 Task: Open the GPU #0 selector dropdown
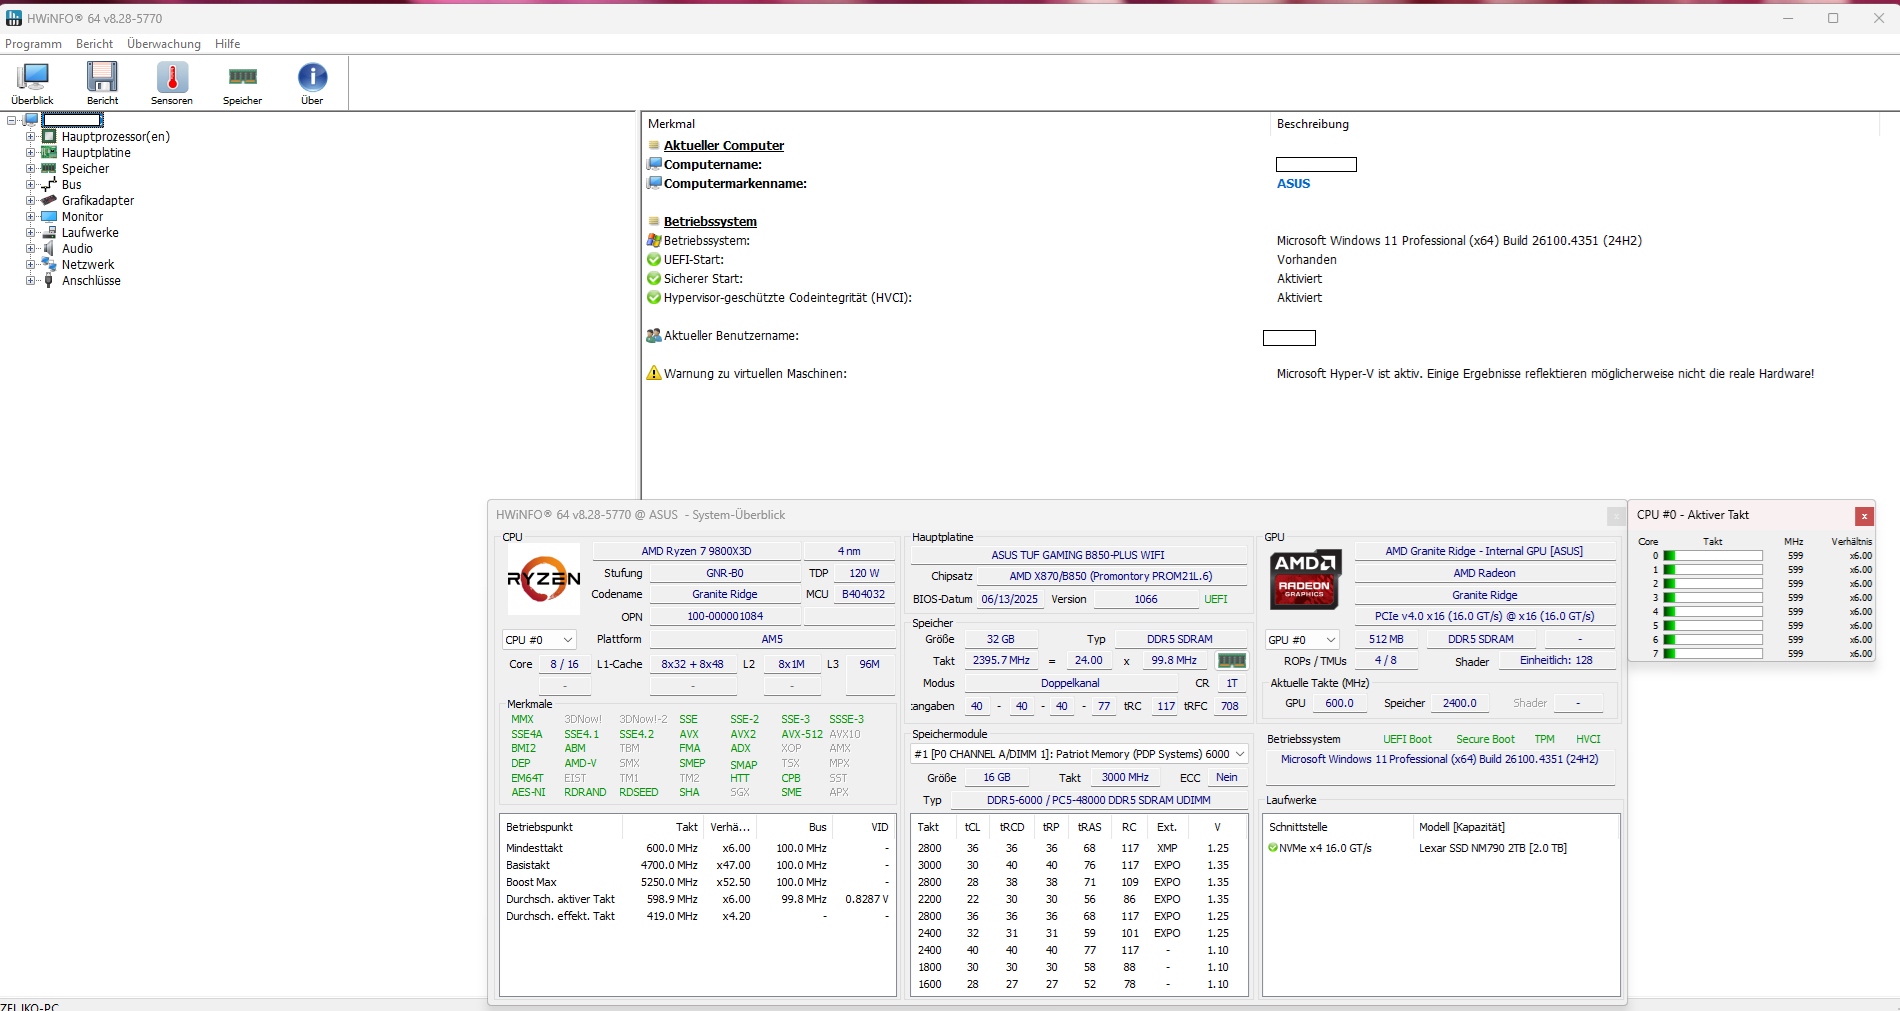click(1302, 640)
